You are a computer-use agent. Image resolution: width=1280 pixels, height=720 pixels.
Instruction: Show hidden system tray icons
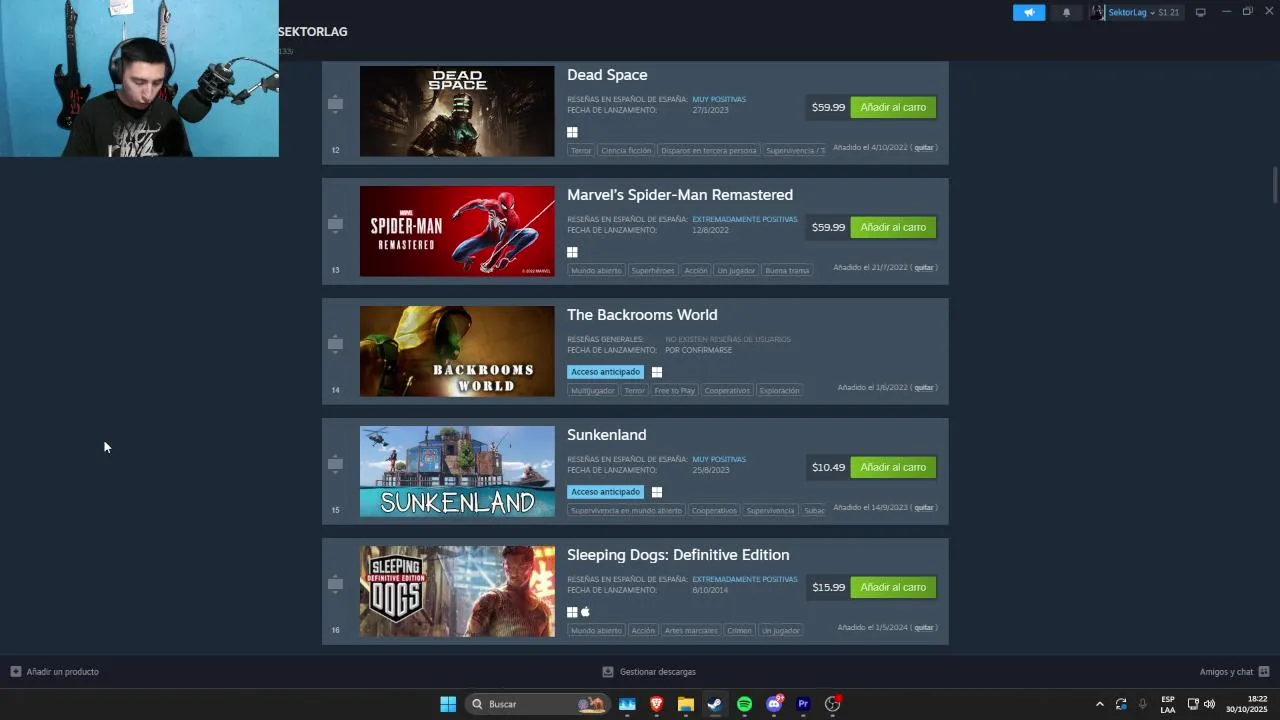[1100, 704]
